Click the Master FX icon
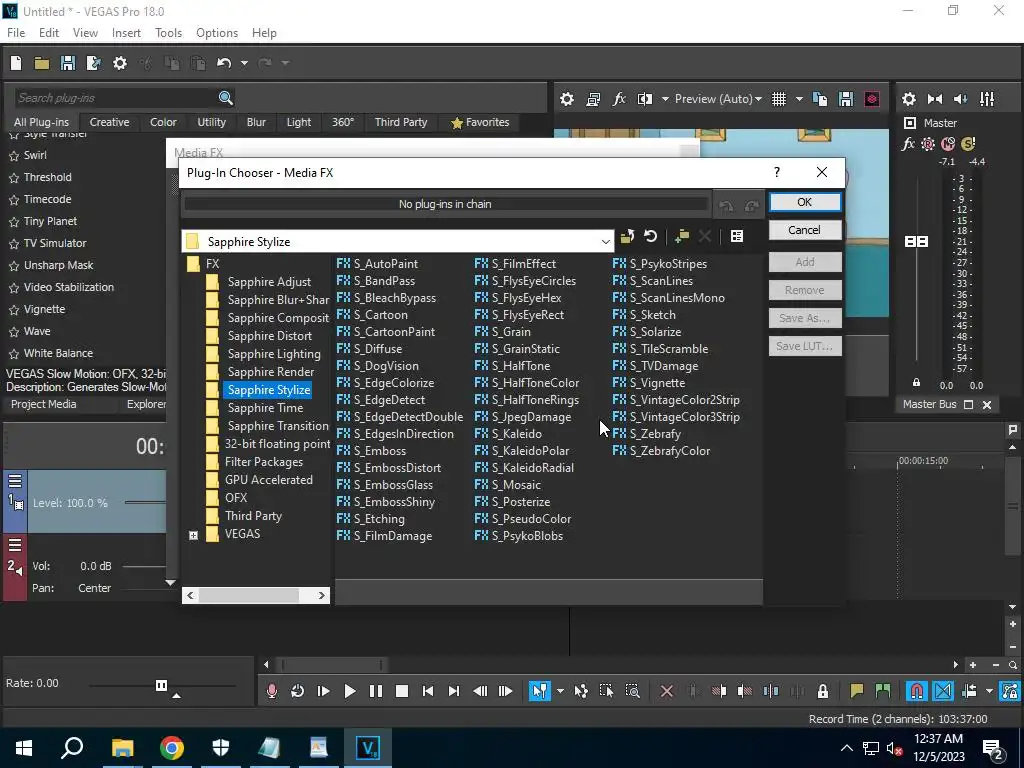Image resolution: width=1024 pixels, height=768 pixels. coord(908,144)
